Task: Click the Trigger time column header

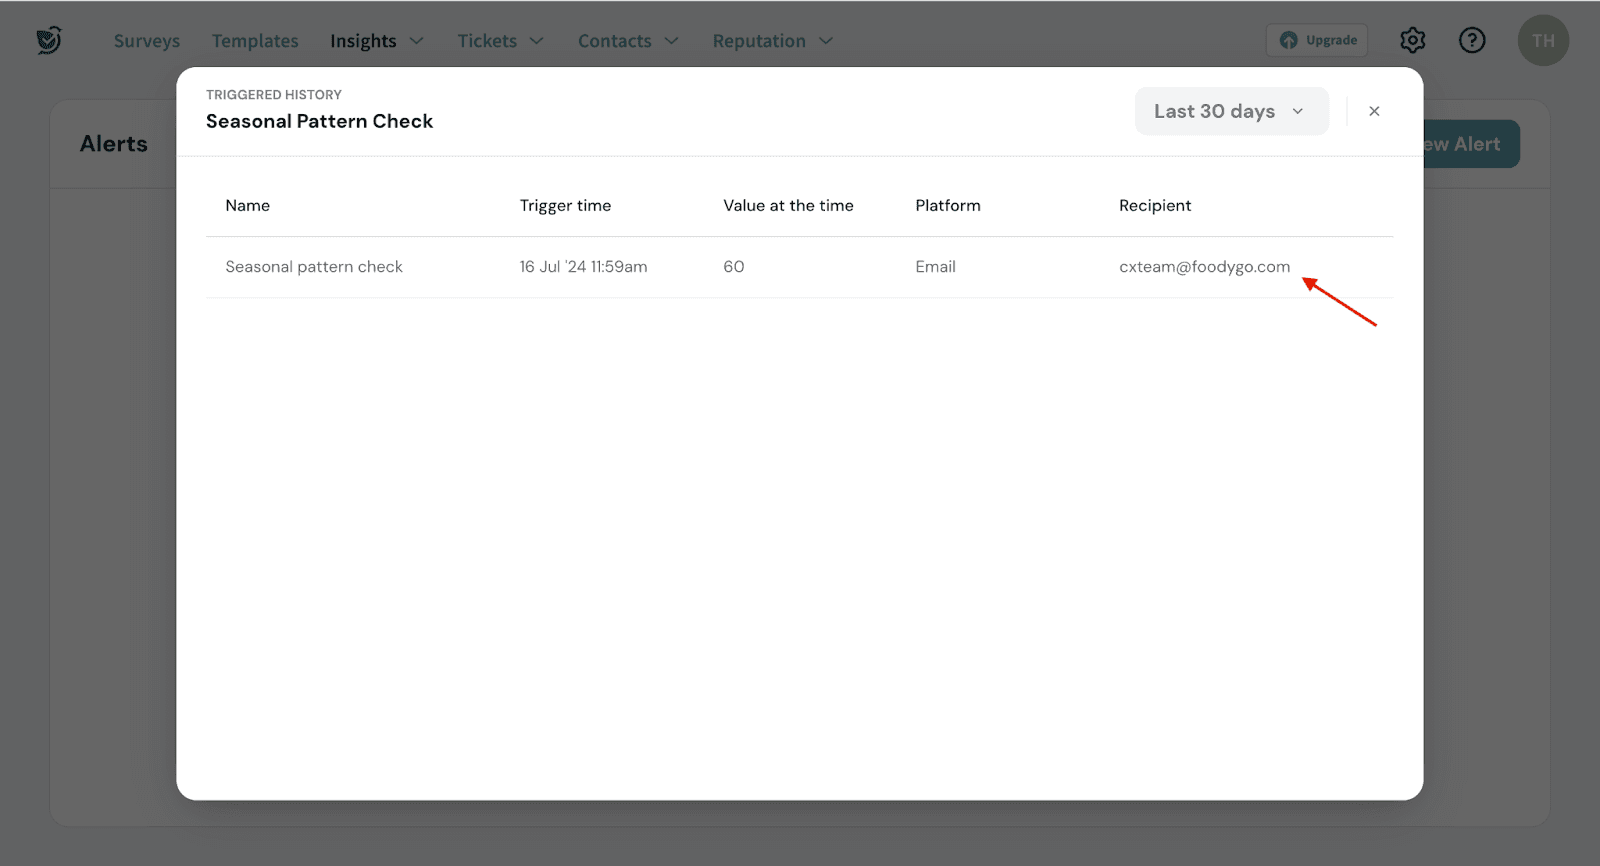Action: (565, 205)
